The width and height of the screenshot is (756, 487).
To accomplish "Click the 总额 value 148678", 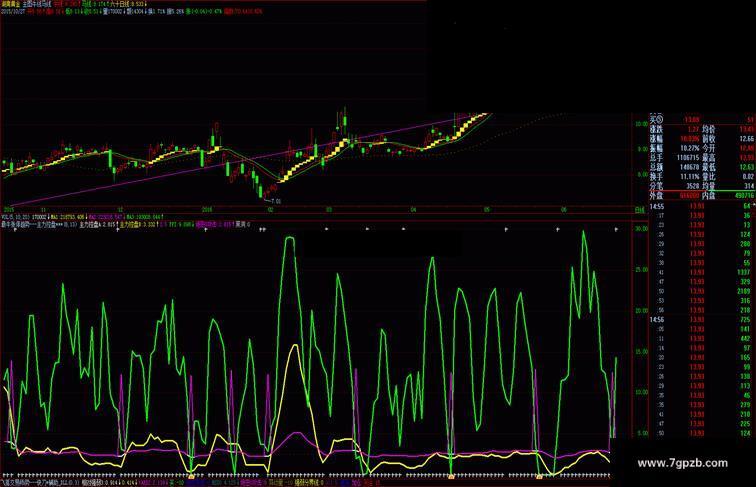I will coord(689,167).
